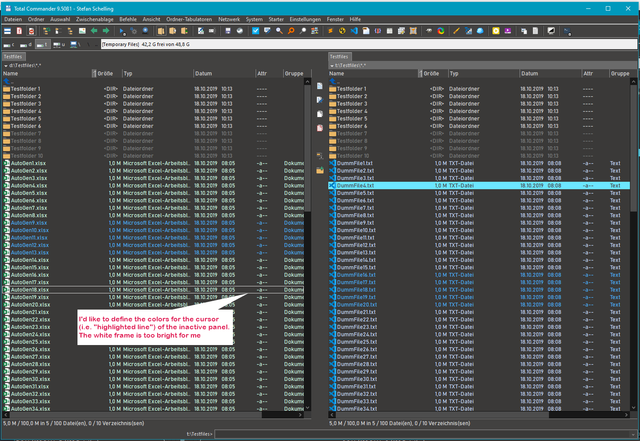Open the Befehle menu
Screen dimensions: 640x441
[128, 19]
